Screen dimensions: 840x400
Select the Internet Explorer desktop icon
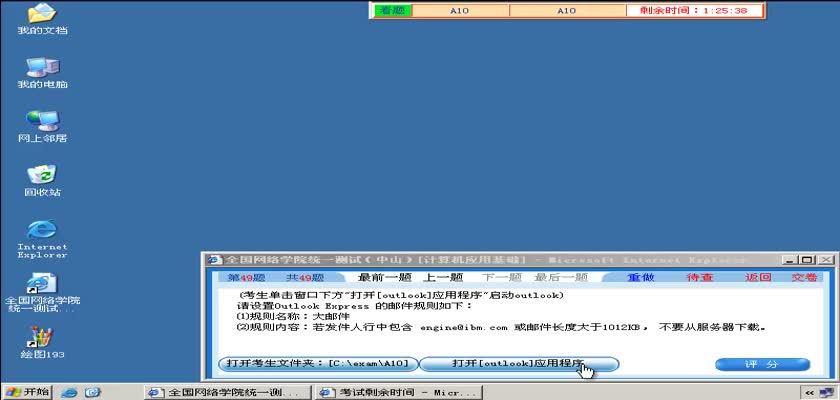pos(42,239)
